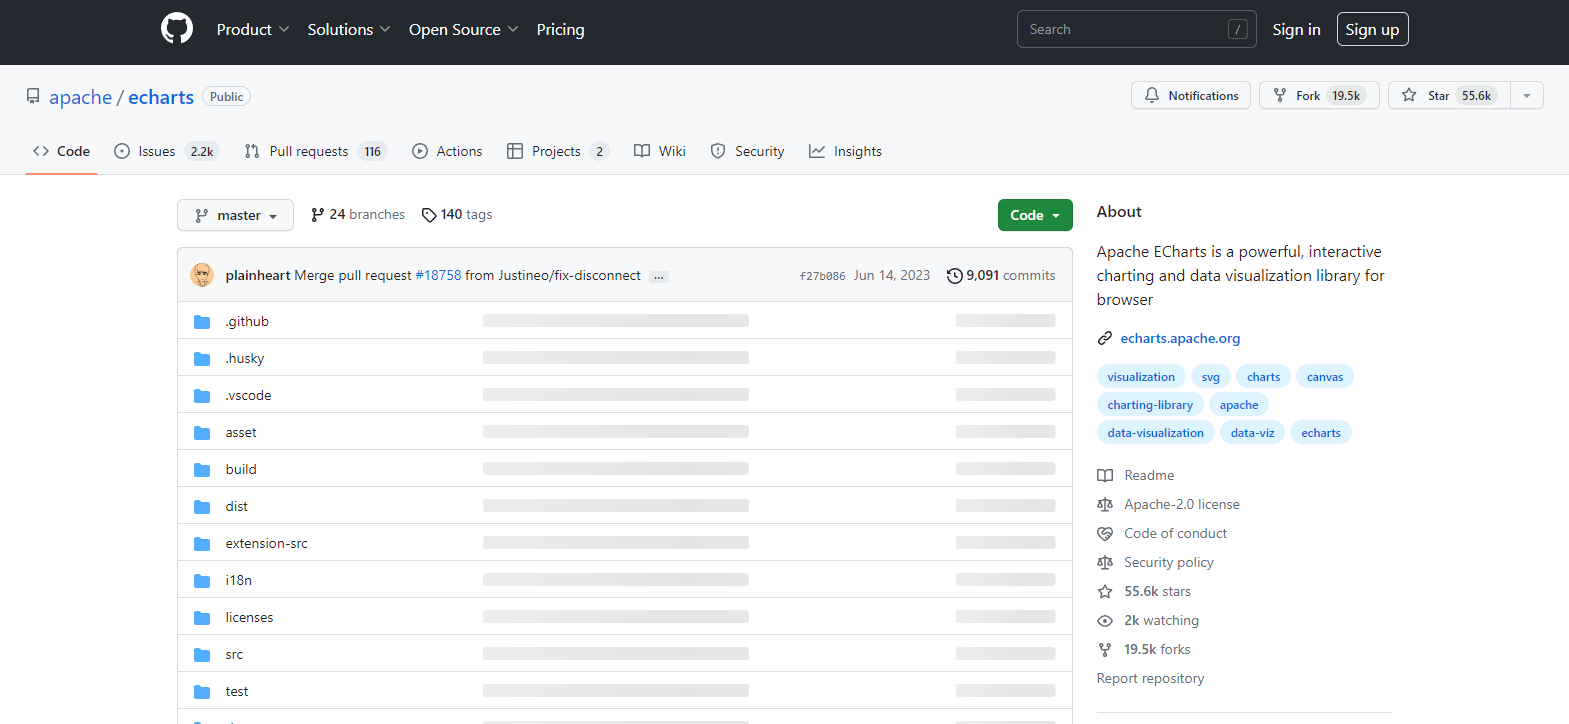This screenshot has height=724, width=1569.
Task: Expand the Solutions menu
Action: [349, 30]
